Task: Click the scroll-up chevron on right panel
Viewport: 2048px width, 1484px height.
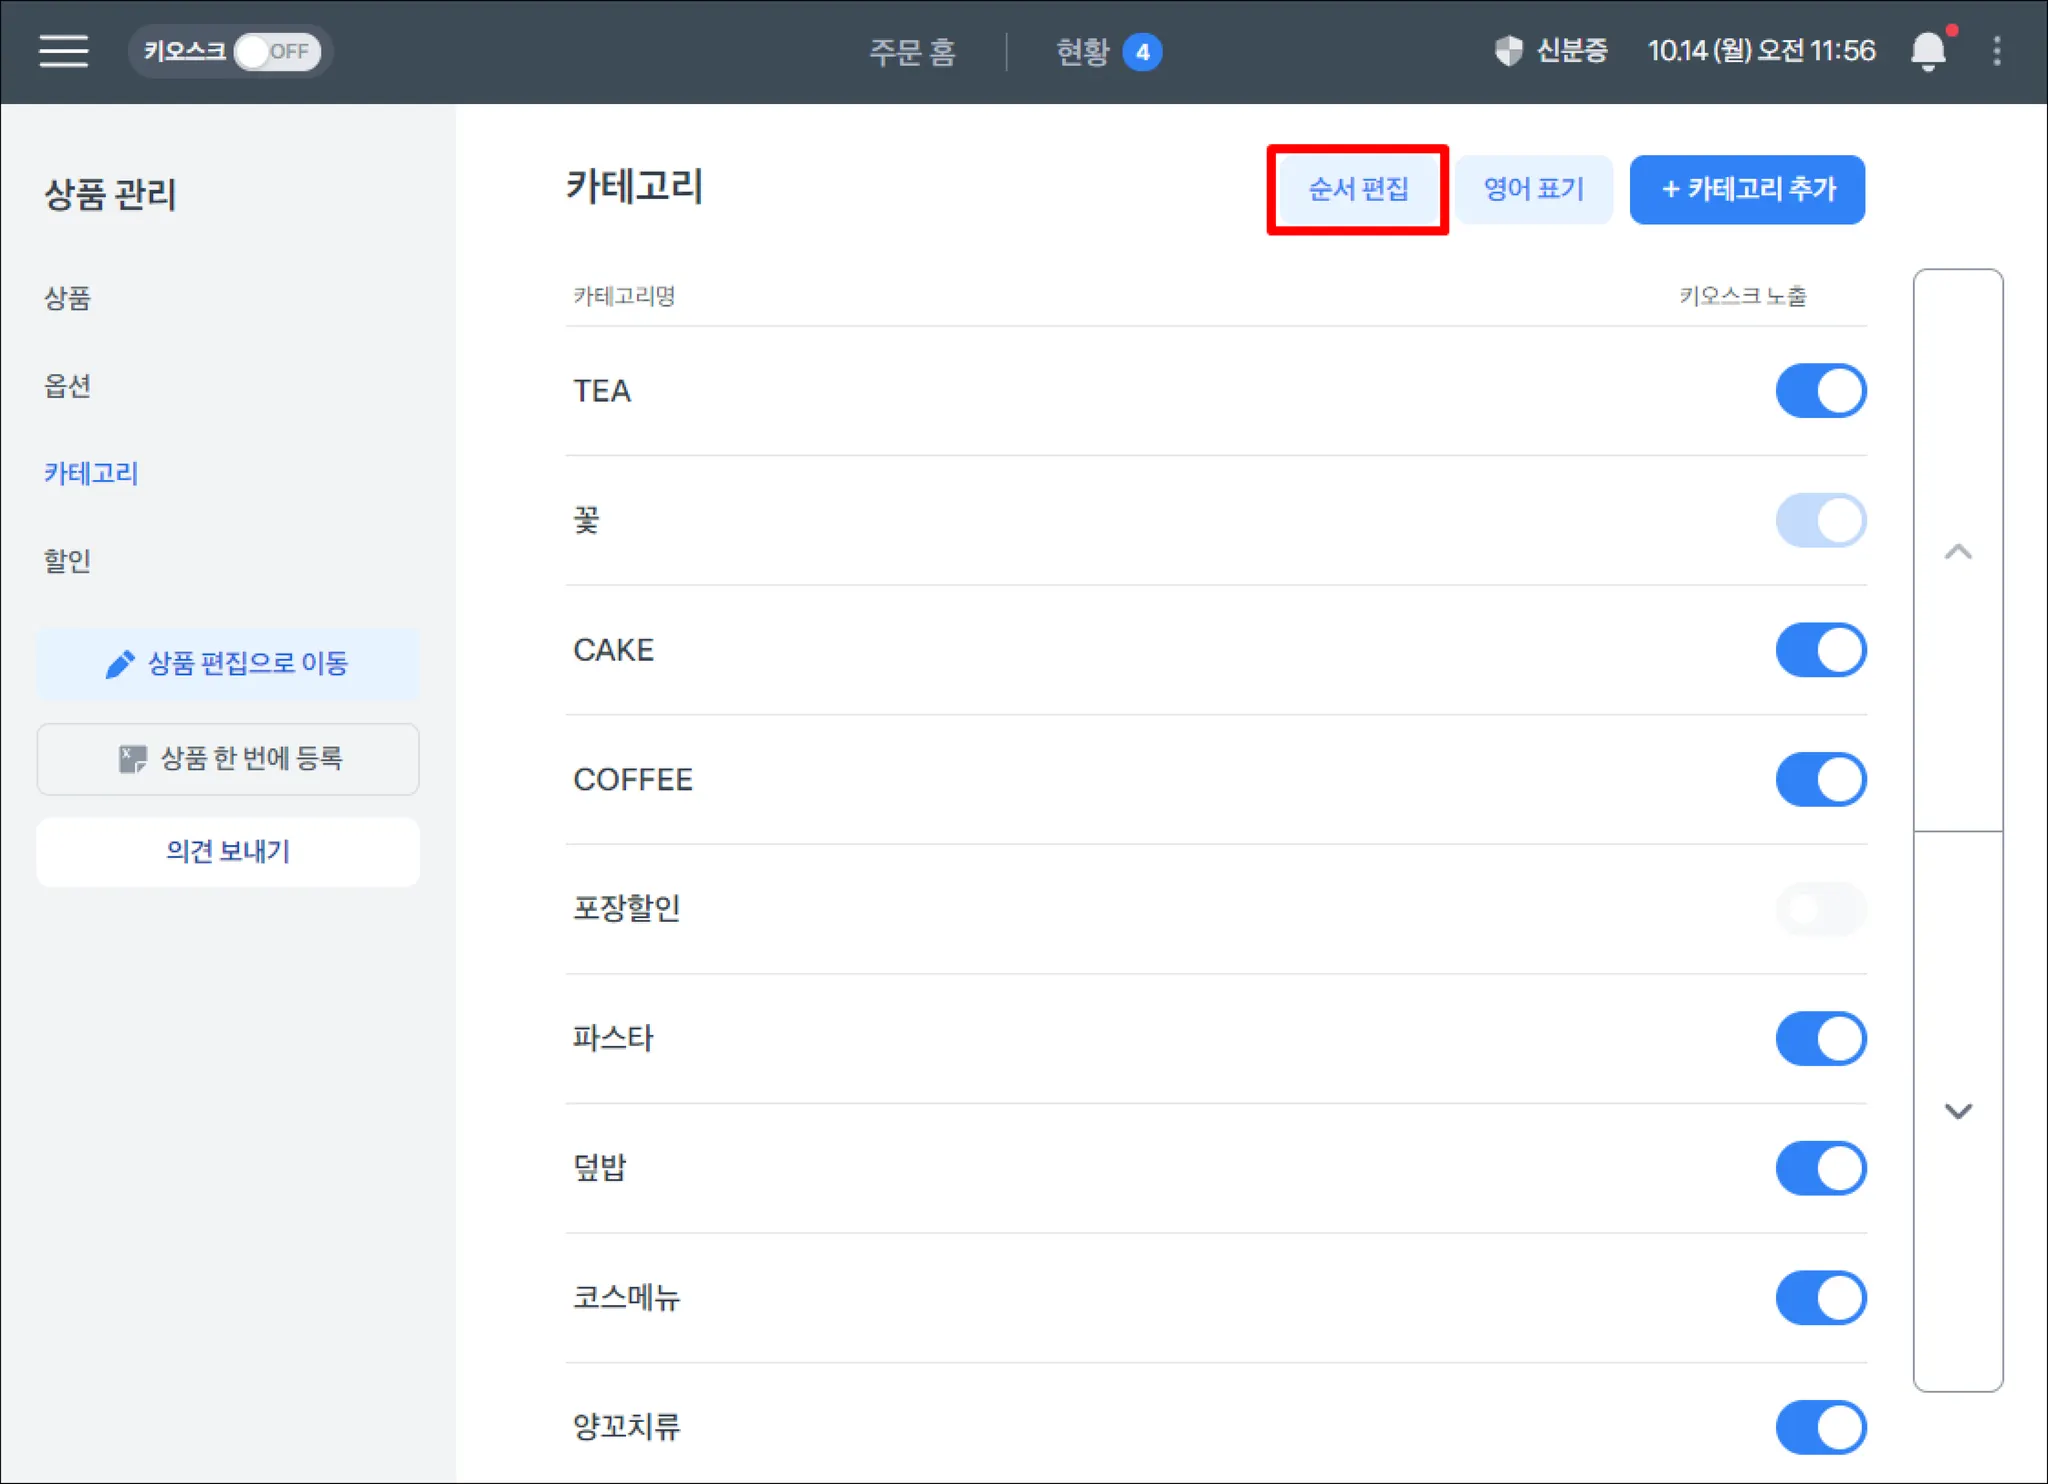Action: (x=1957, y=552)
